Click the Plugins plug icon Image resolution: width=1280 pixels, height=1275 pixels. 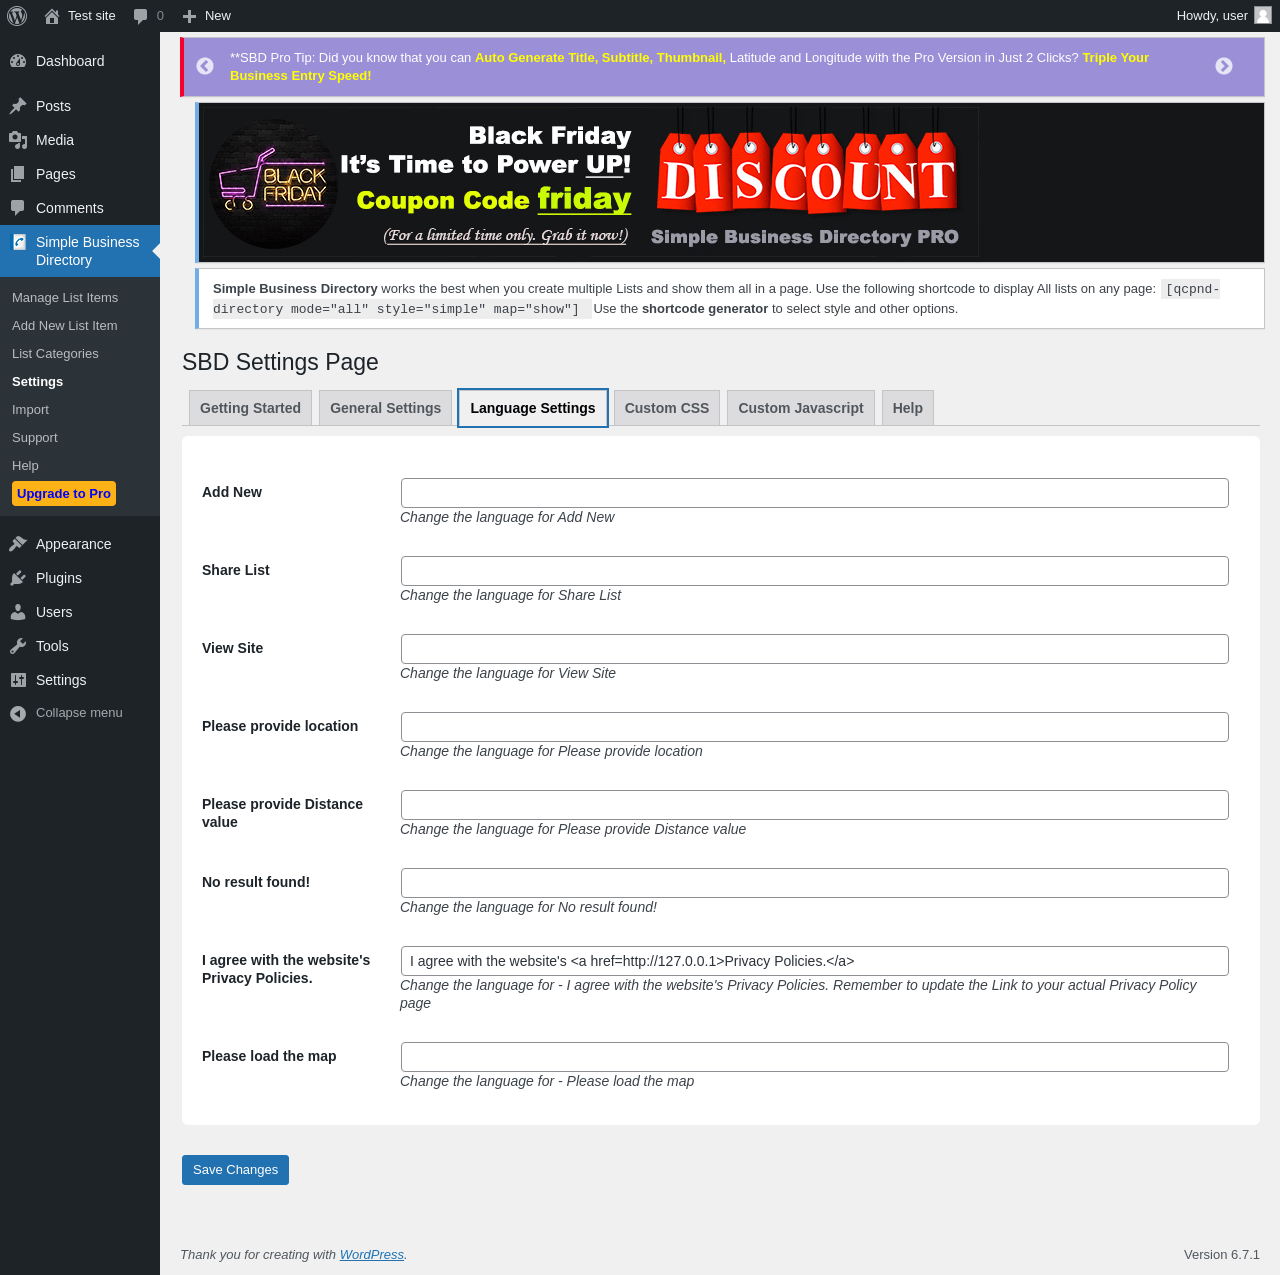click(18, 578)
